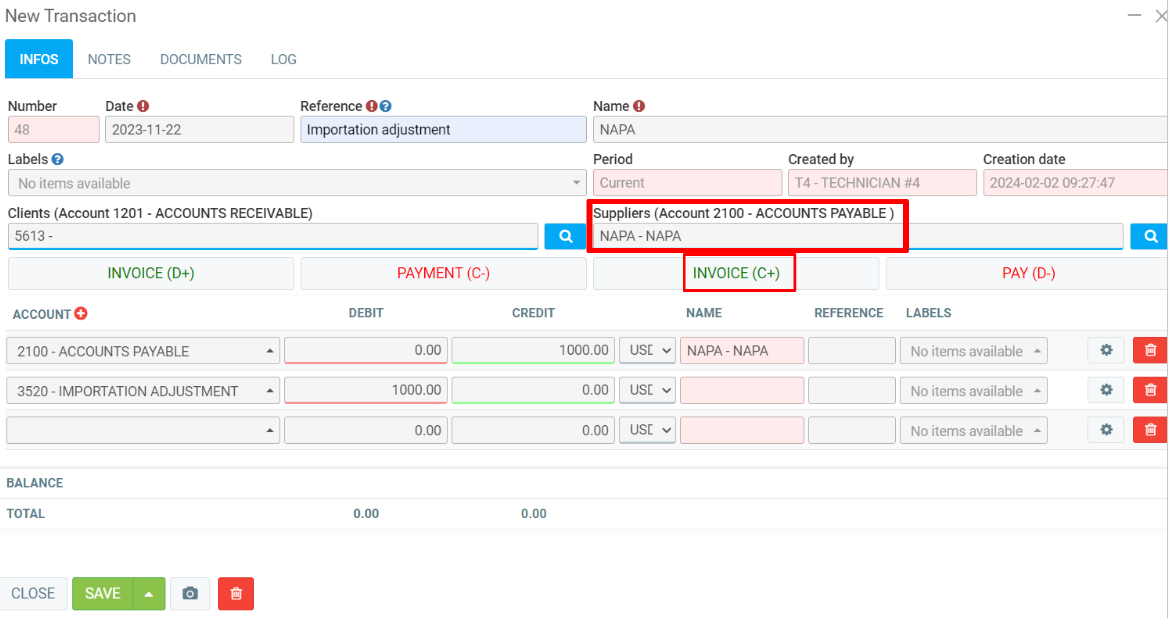Click the search icon for Suppliers field

point(1150,236)
